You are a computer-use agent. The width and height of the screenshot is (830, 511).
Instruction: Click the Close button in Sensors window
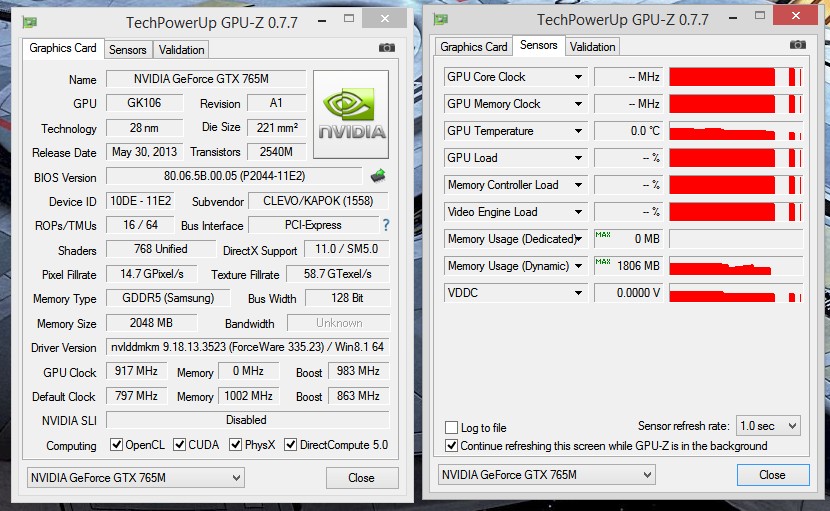pos(772,475)
